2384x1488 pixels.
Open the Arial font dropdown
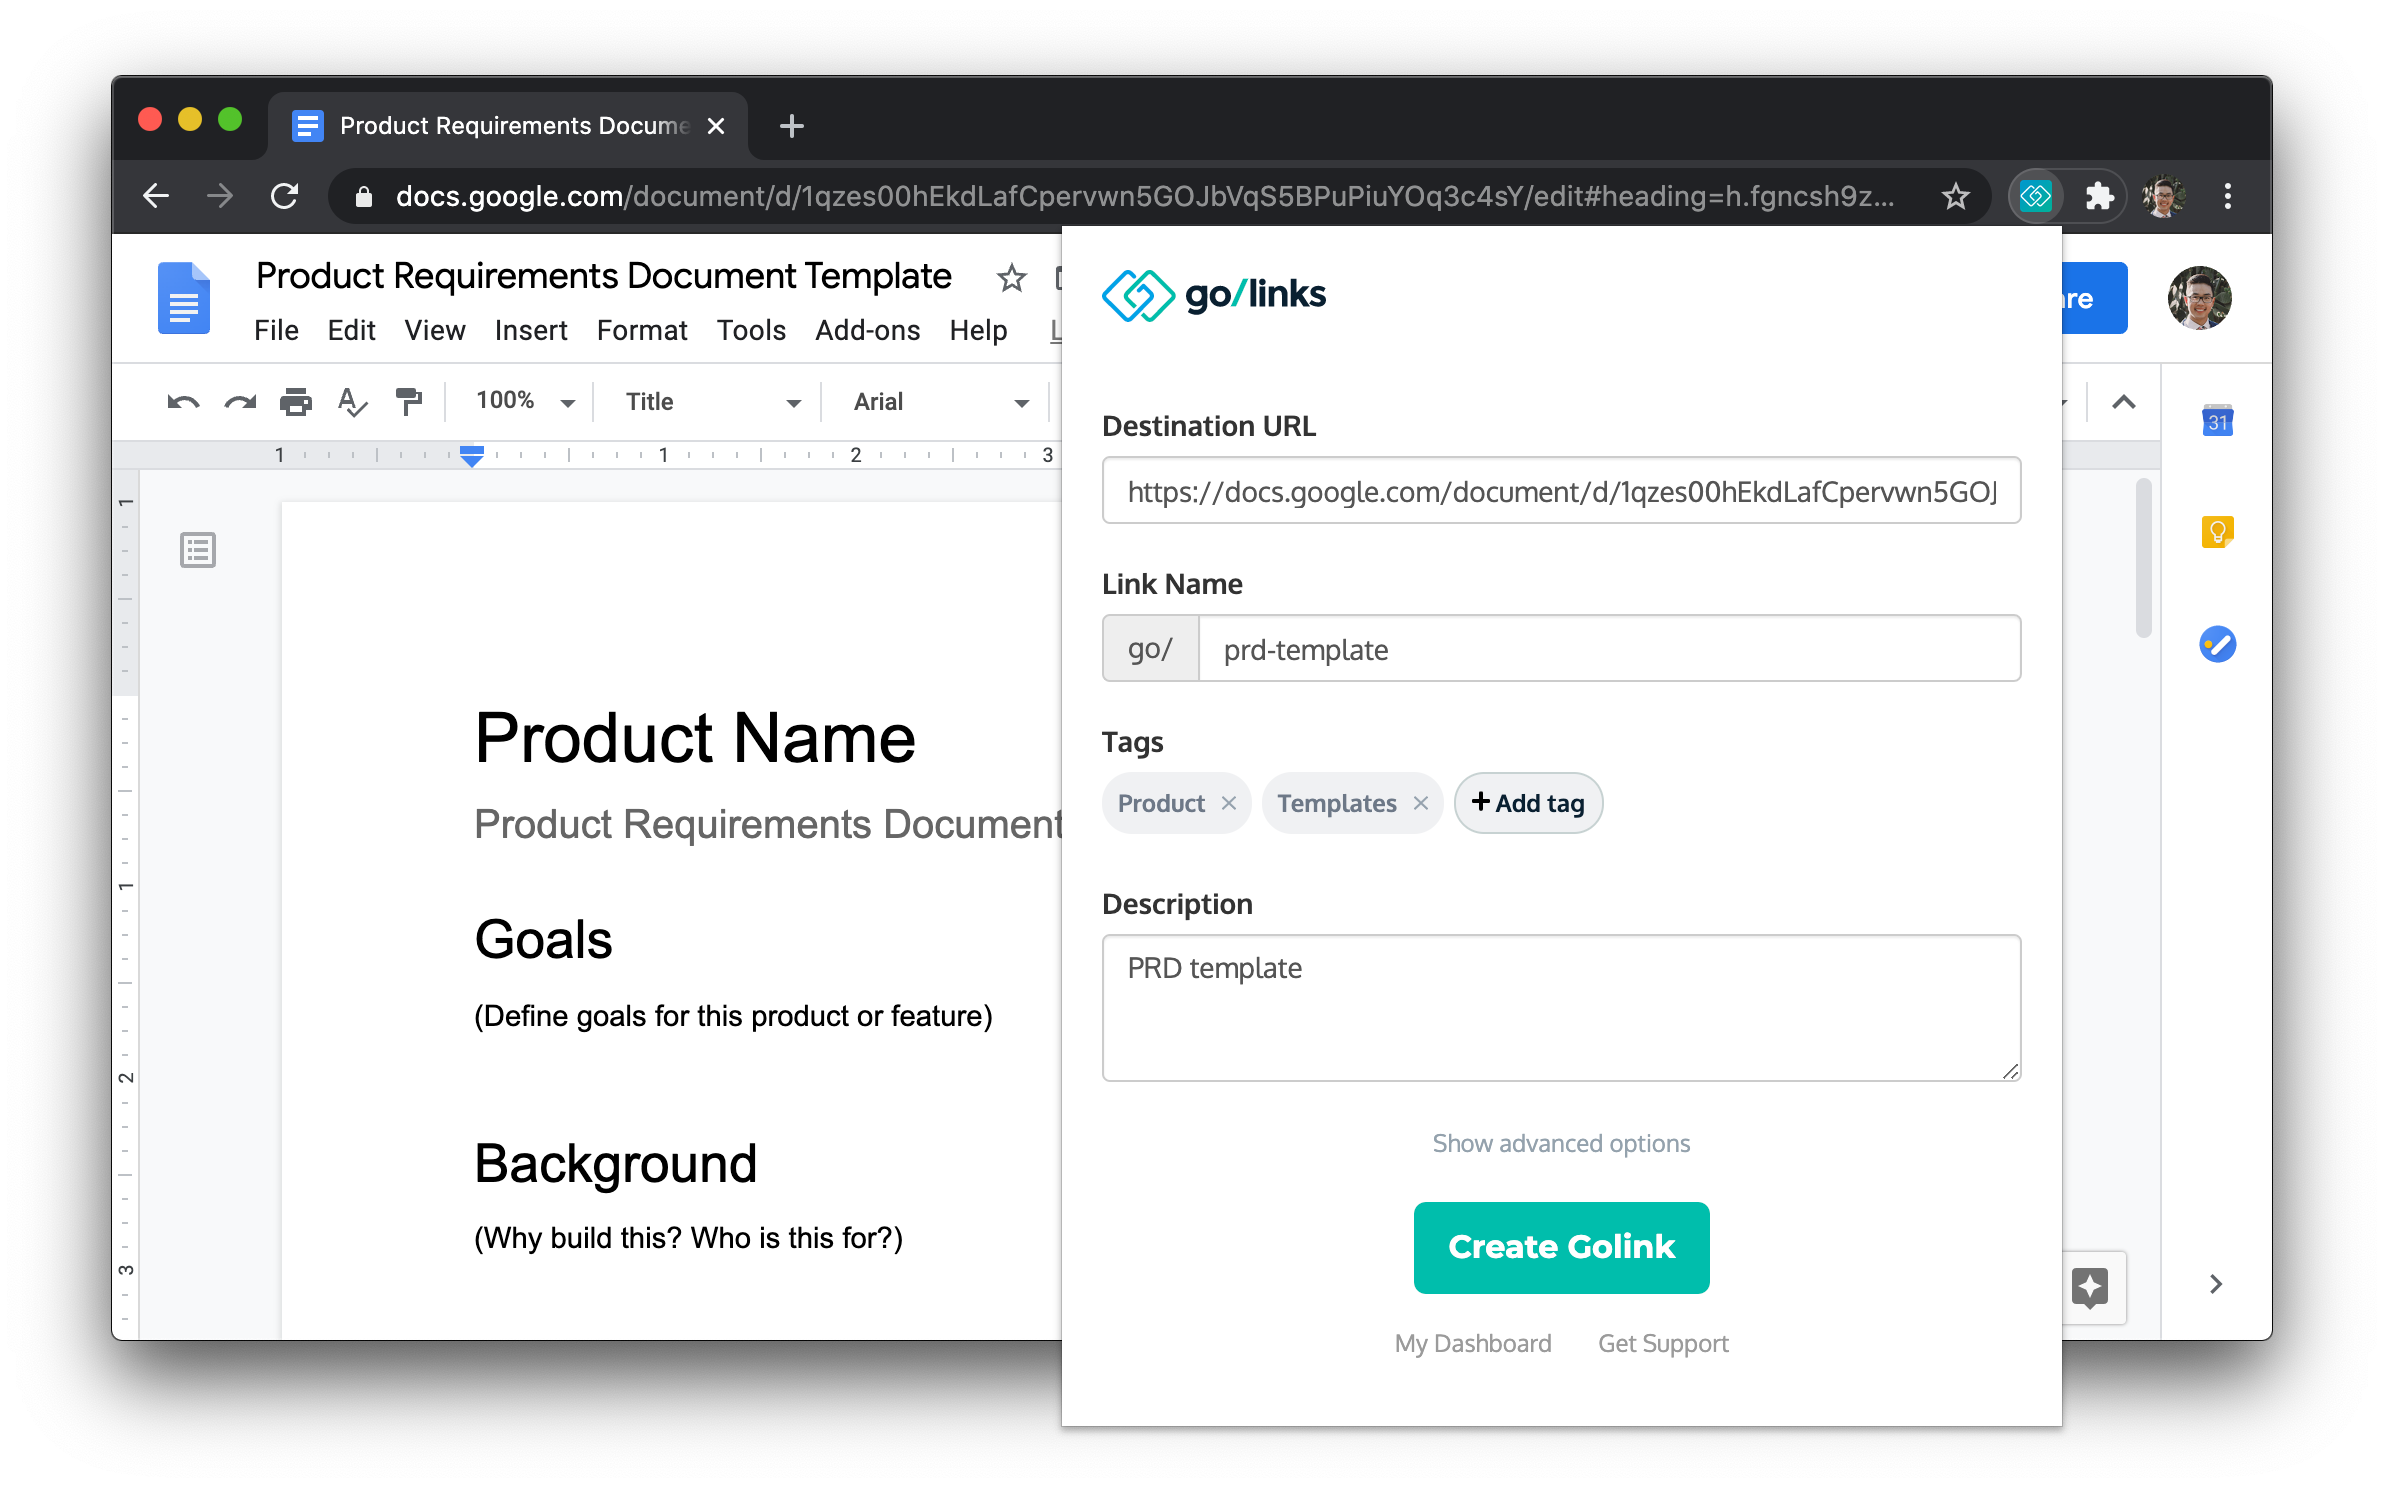[x=940, y=402]
